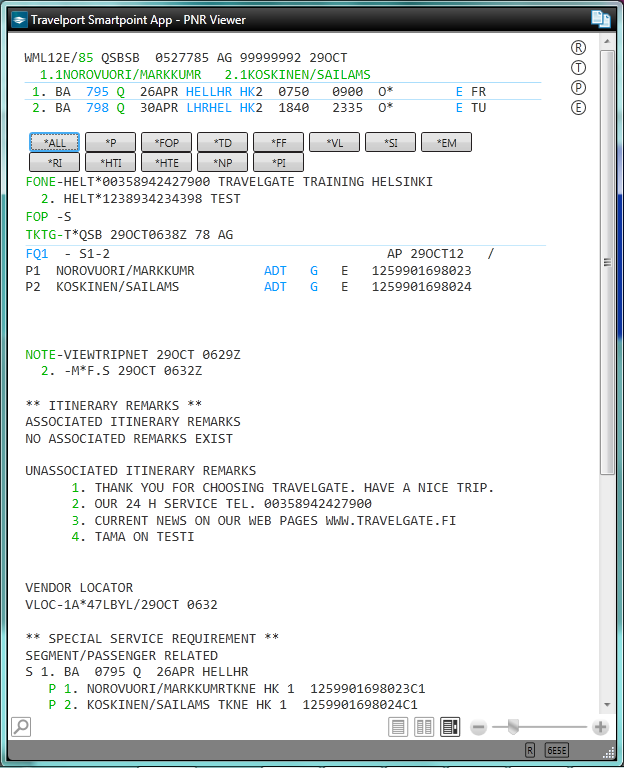Click the vertical scrollbar thumb
The height and width of the screenshot is (768, 624).
click(607, 262)
